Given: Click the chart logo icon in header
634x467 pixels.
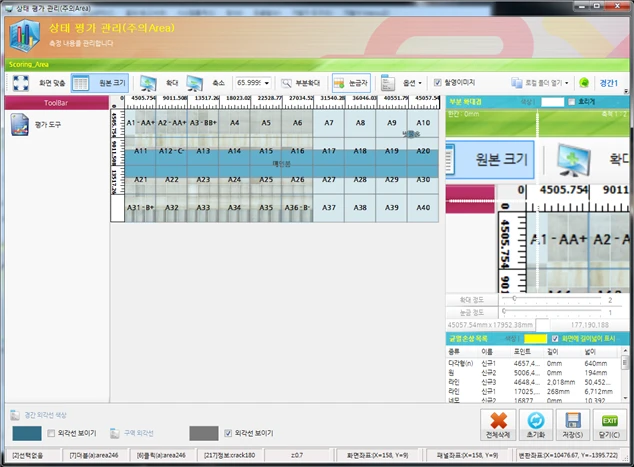Looking at the screenshot, I should (x=25, y=36).
